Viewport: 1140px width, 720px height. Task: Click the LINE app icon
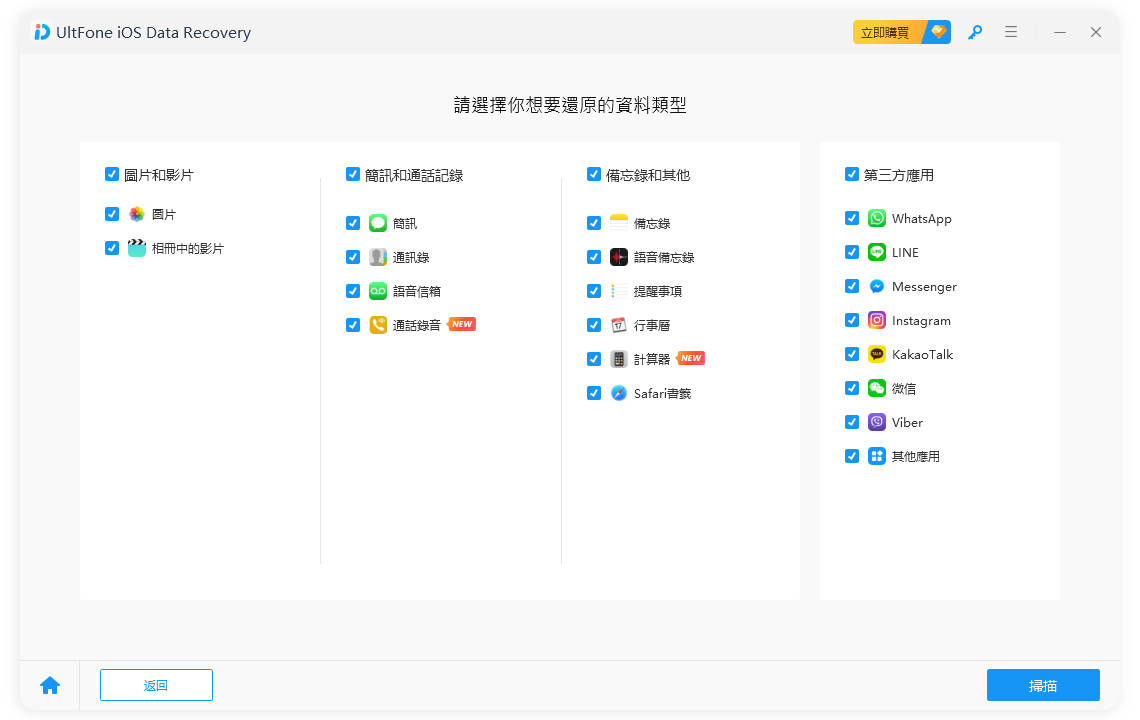tap(876, 252)
